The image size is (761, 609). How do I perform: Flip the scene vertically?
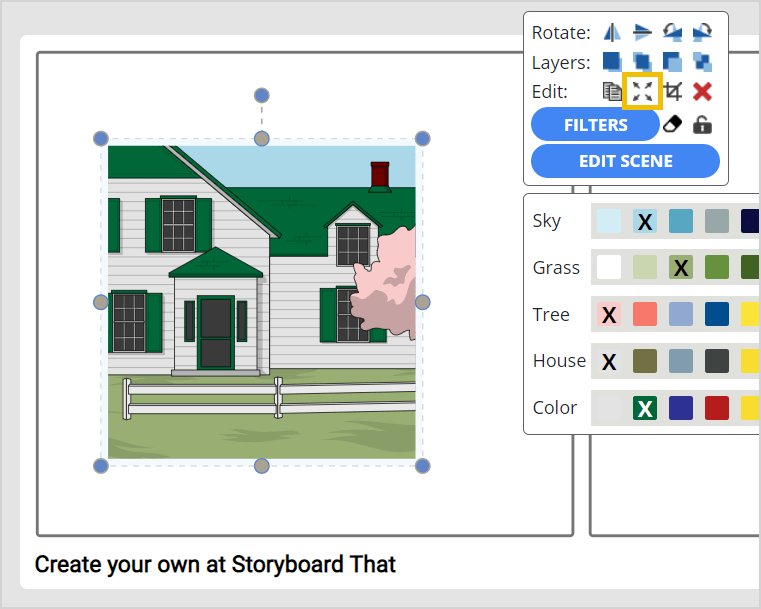642,33
